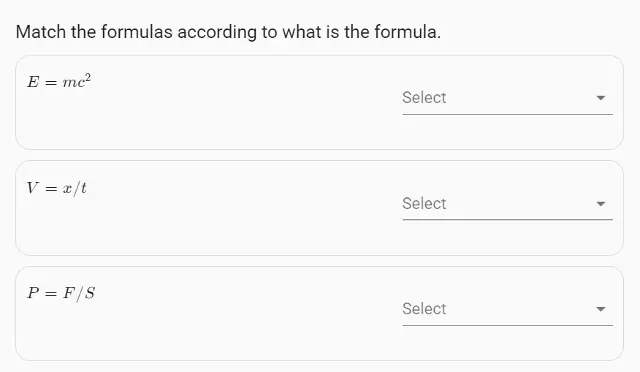Click the P = F/S formula text
The width and height of the screenshot is (640, 372).
pyautogui.click(x=61, y=293)
